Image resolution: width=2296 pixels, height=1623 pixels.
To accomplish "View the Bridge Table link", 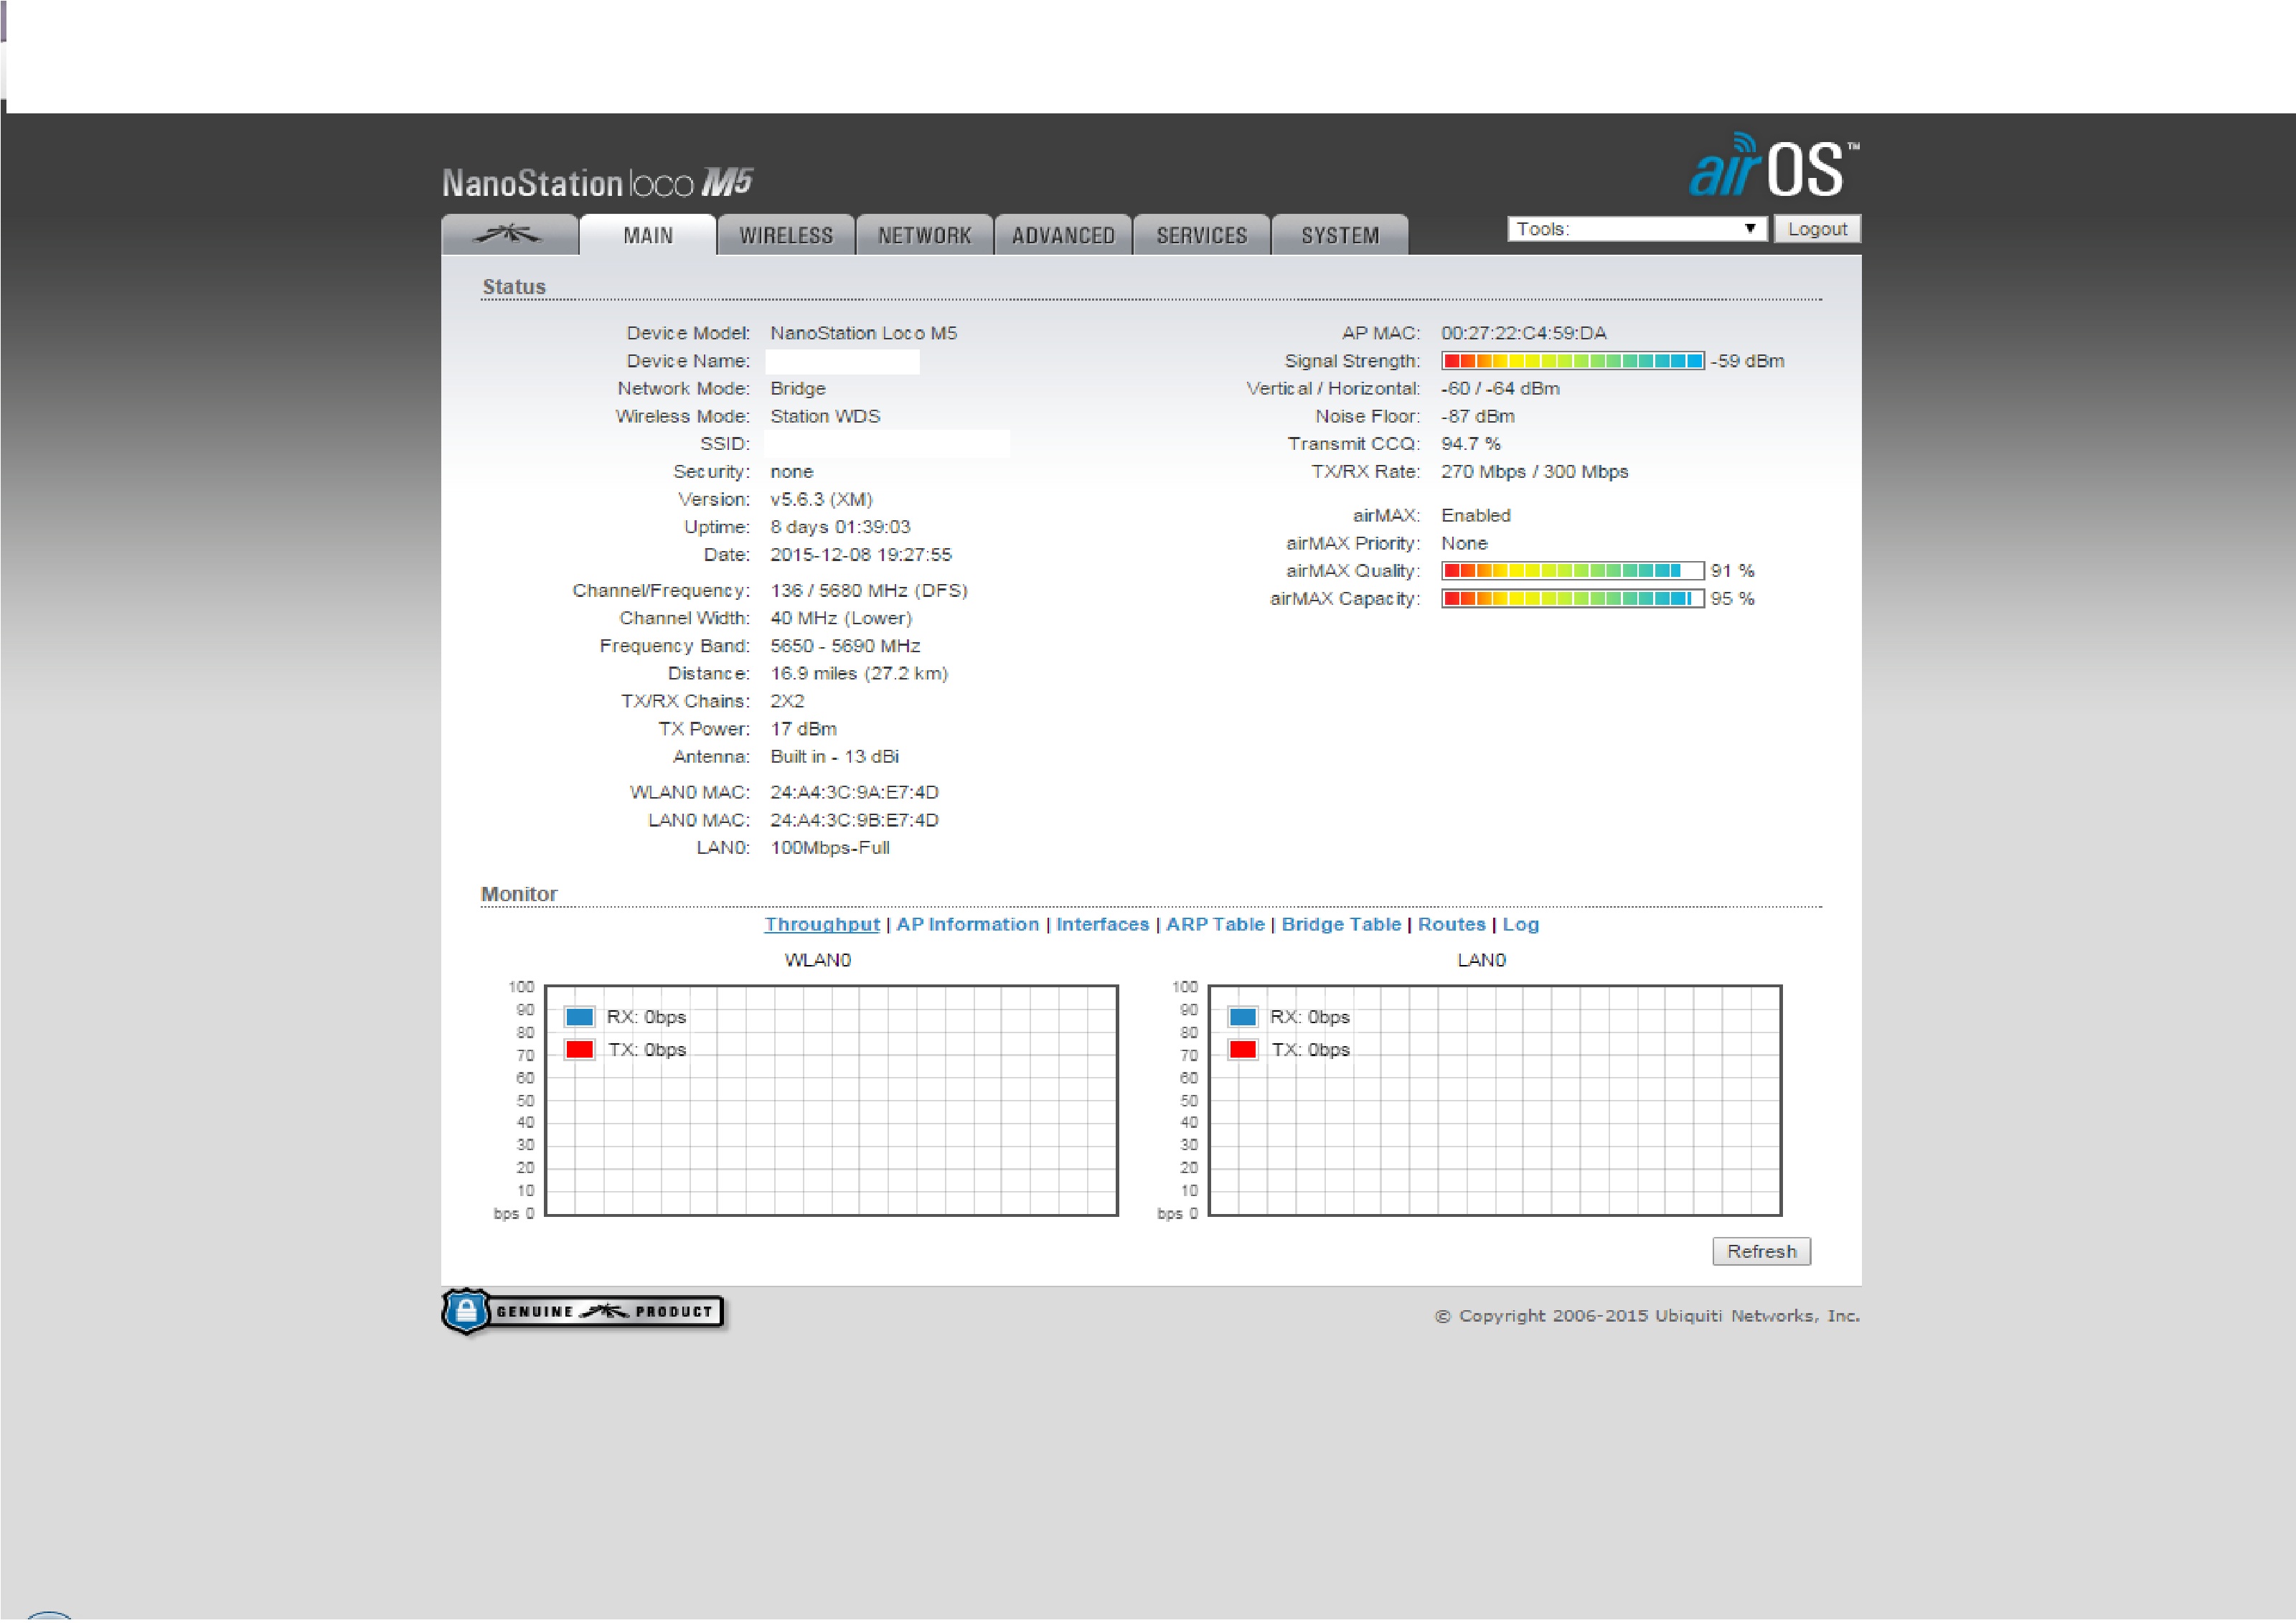I will (x=1341, y=925).
